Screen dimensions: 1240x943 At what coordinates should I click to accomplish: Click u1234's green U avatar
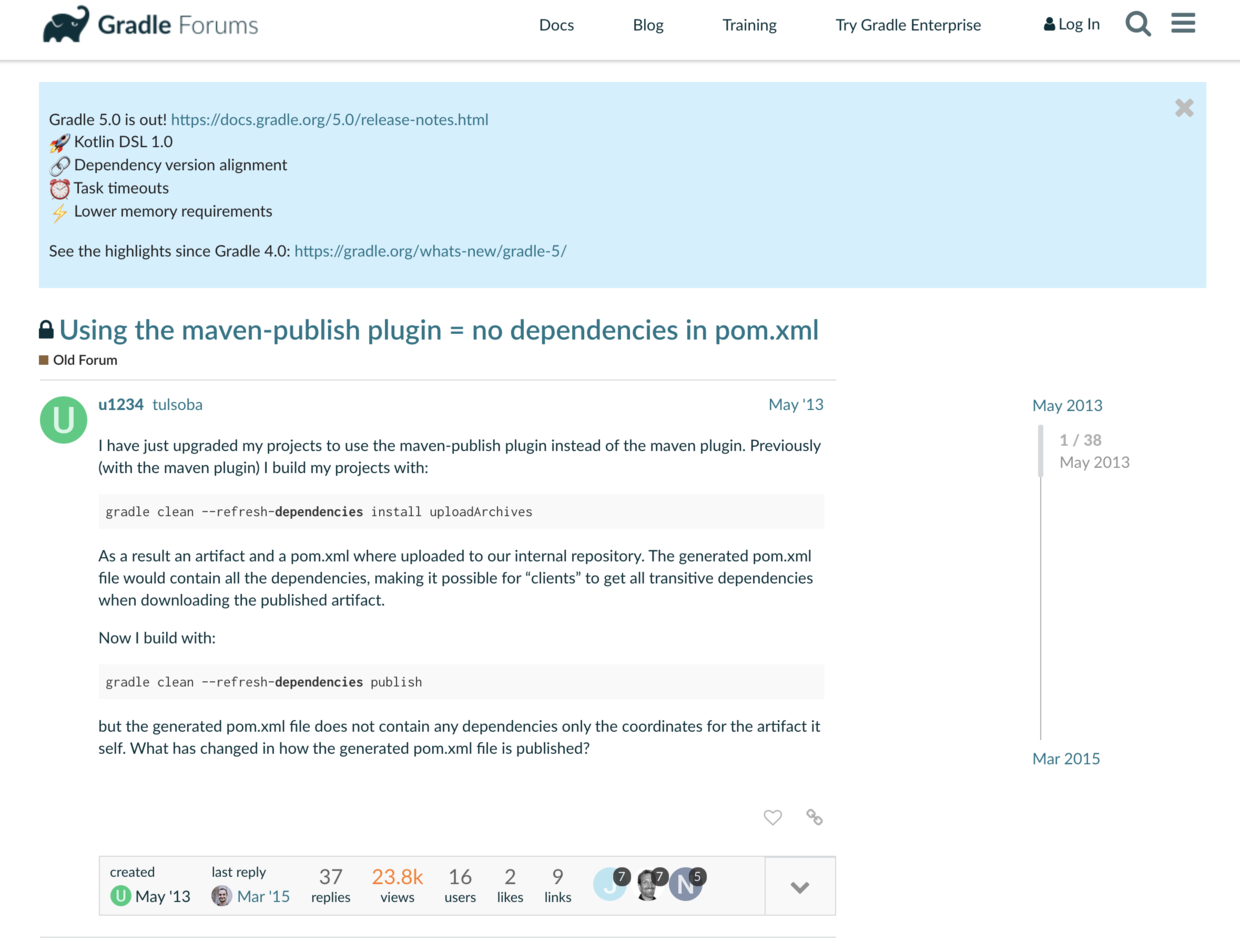click(63, 420)
